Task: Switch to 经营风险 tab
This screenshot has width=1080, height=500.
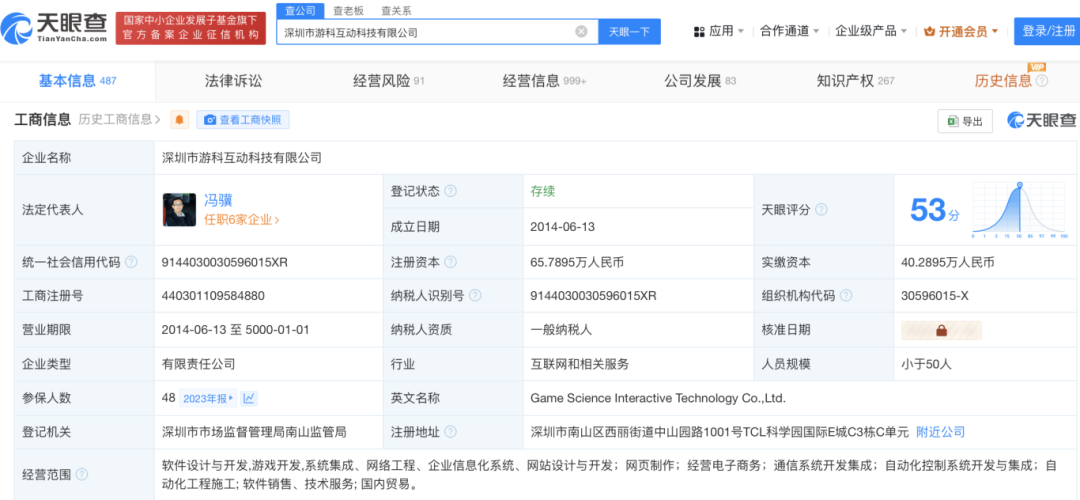Action: (388, 81)
